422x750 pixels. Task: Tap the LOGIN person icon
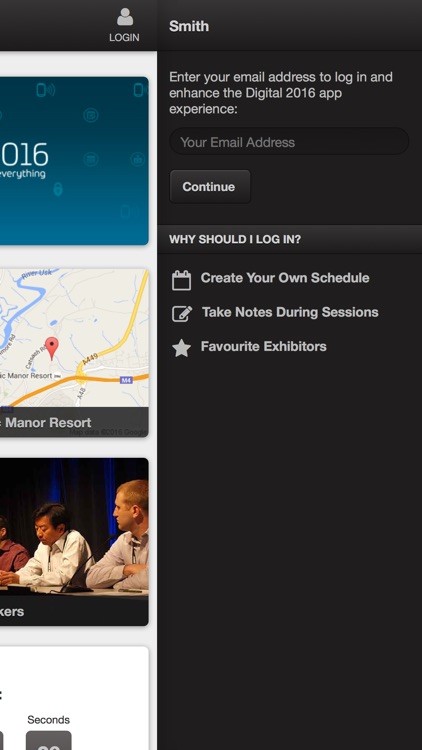[x=124, y=17]
